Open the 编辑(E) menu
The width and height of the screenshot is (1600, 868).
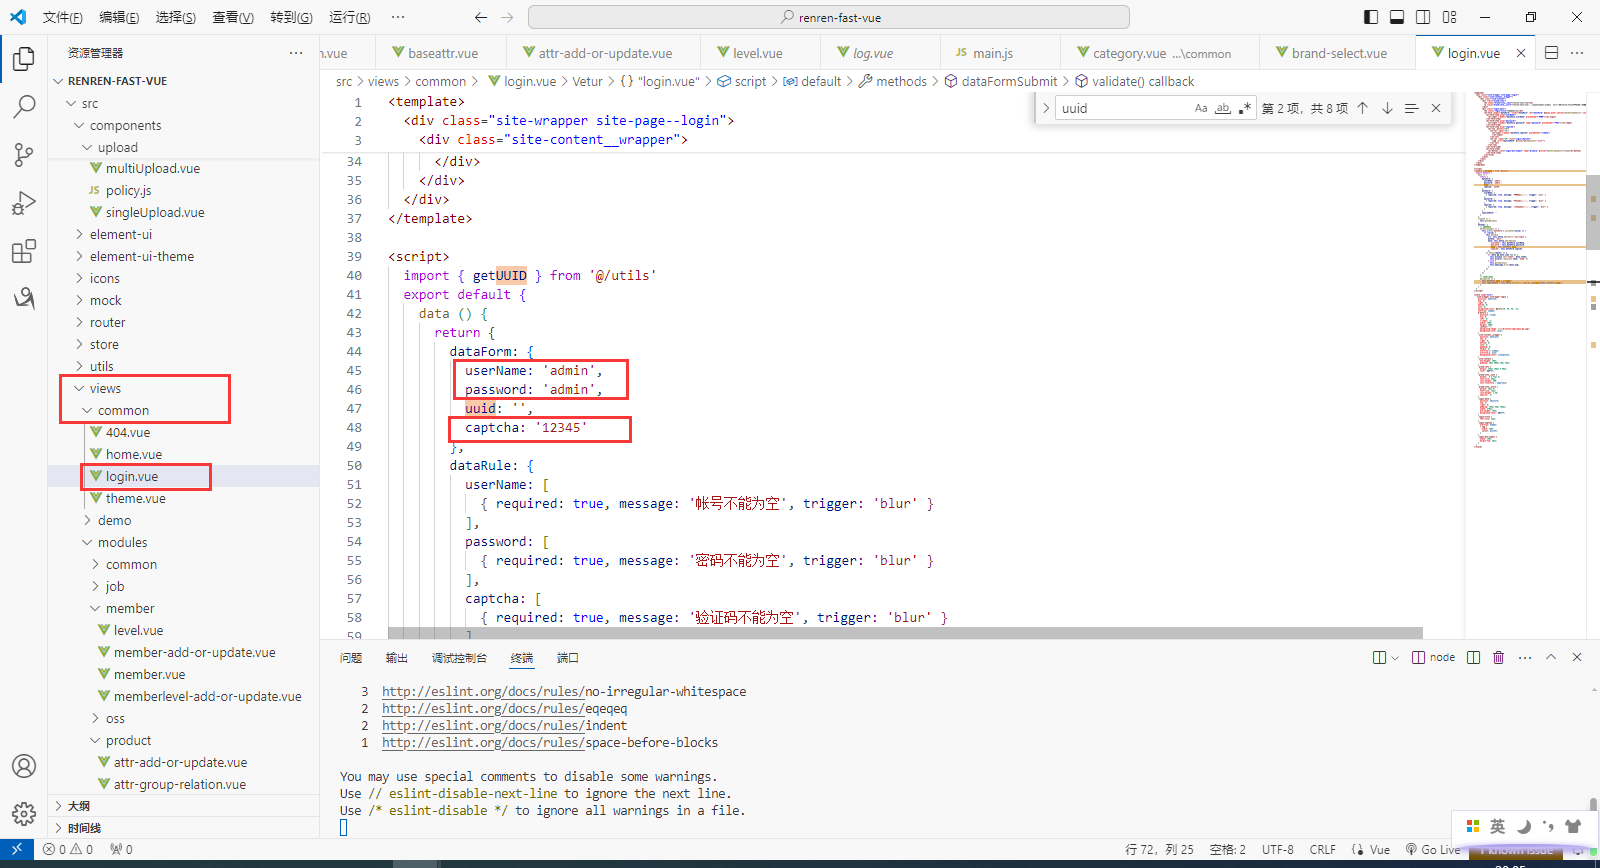119,17
